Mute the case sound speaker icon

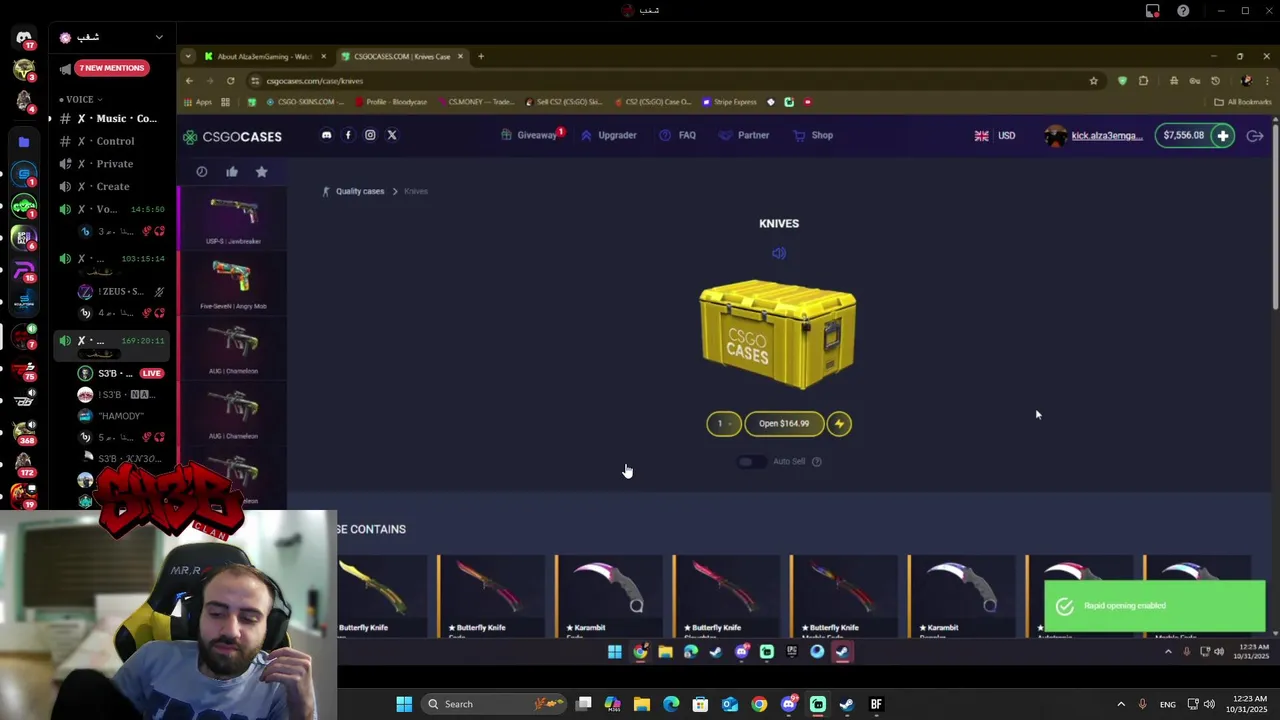click(779, 253)
